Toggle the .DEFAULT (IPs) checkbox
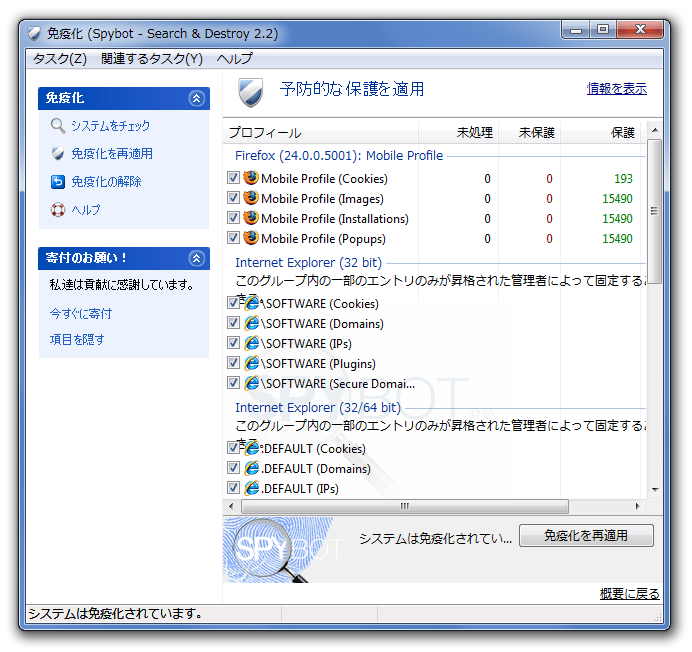This screenshot has width=692, height=652. pos(233,488)
